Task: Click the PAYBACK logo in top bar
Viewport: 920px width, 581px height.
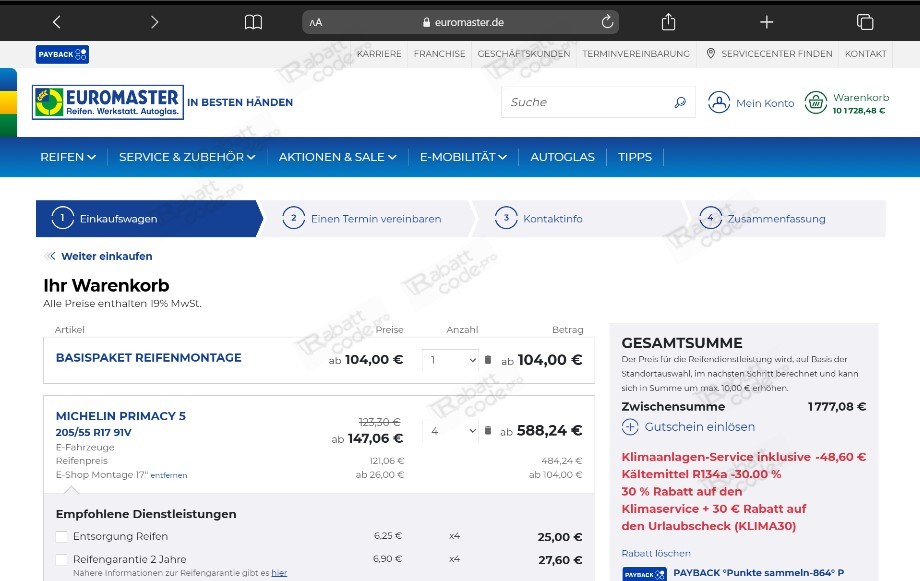Action: (x=62, y=55)
